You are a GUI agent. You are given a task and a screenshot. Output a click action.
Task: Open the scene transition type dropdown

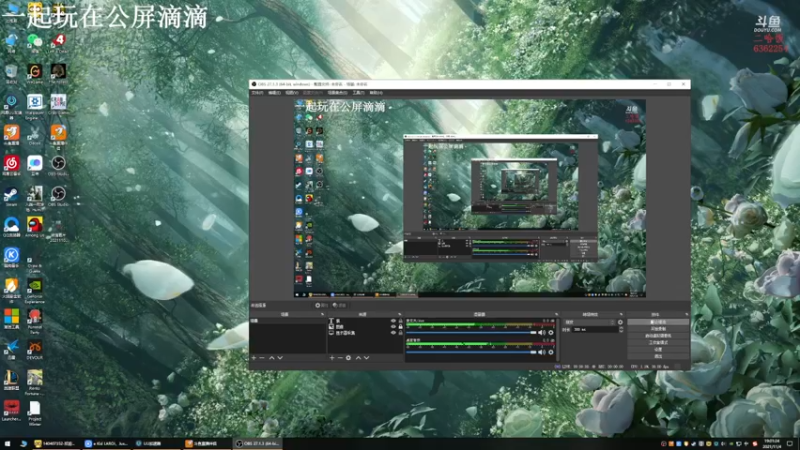(x=590, y=322)
